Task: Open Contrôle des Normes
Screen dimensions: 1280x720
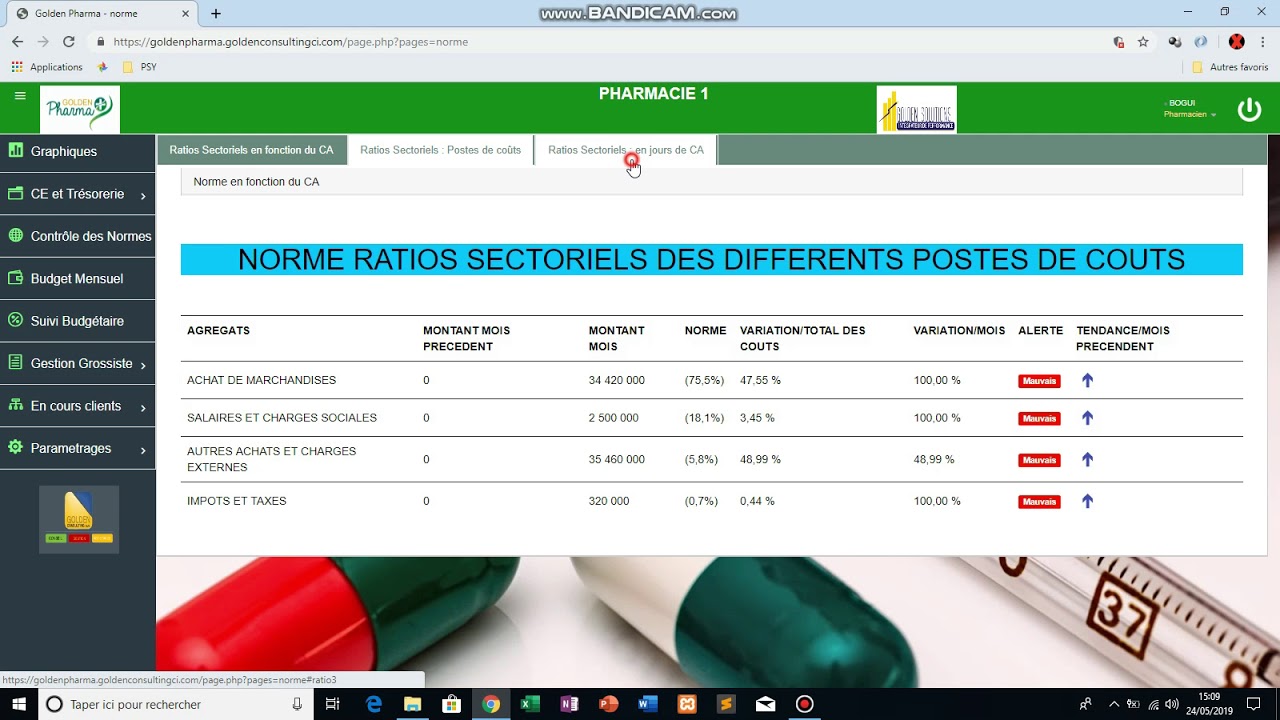Action: tap(78, 236)
